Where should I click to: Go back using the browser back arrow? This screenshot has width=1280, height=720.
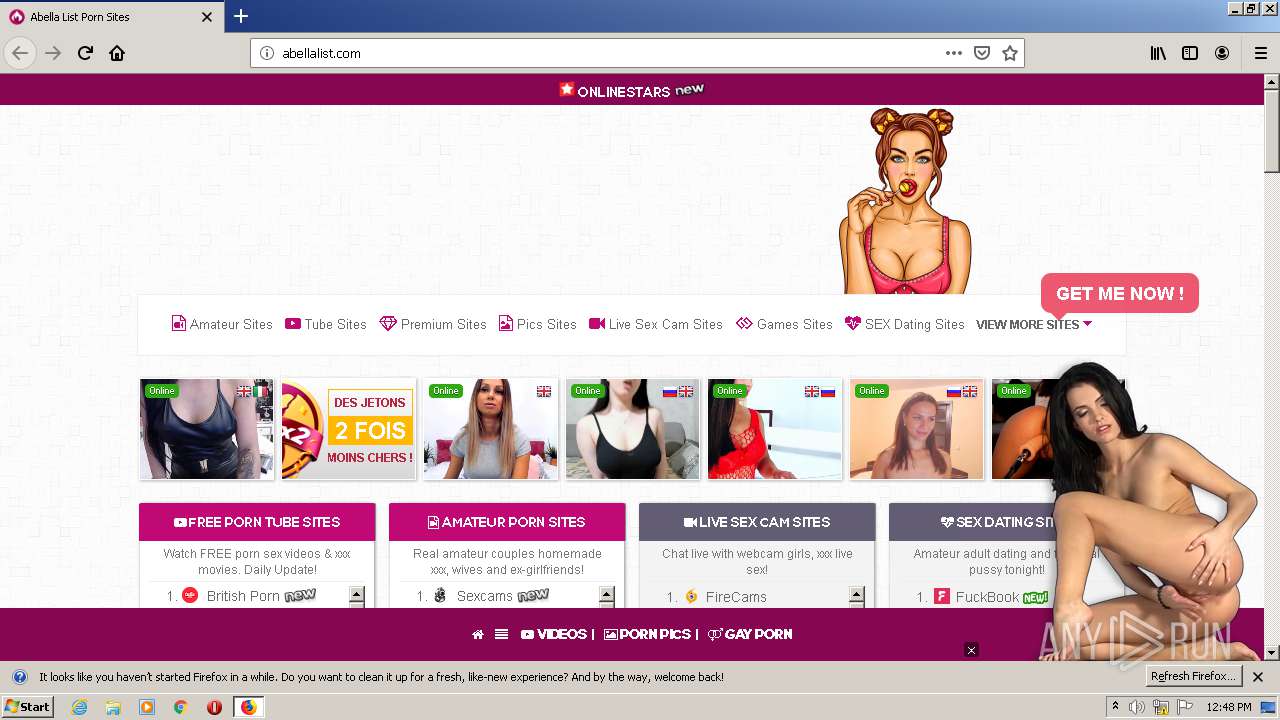pyautogui.click(x=19, y=53)
